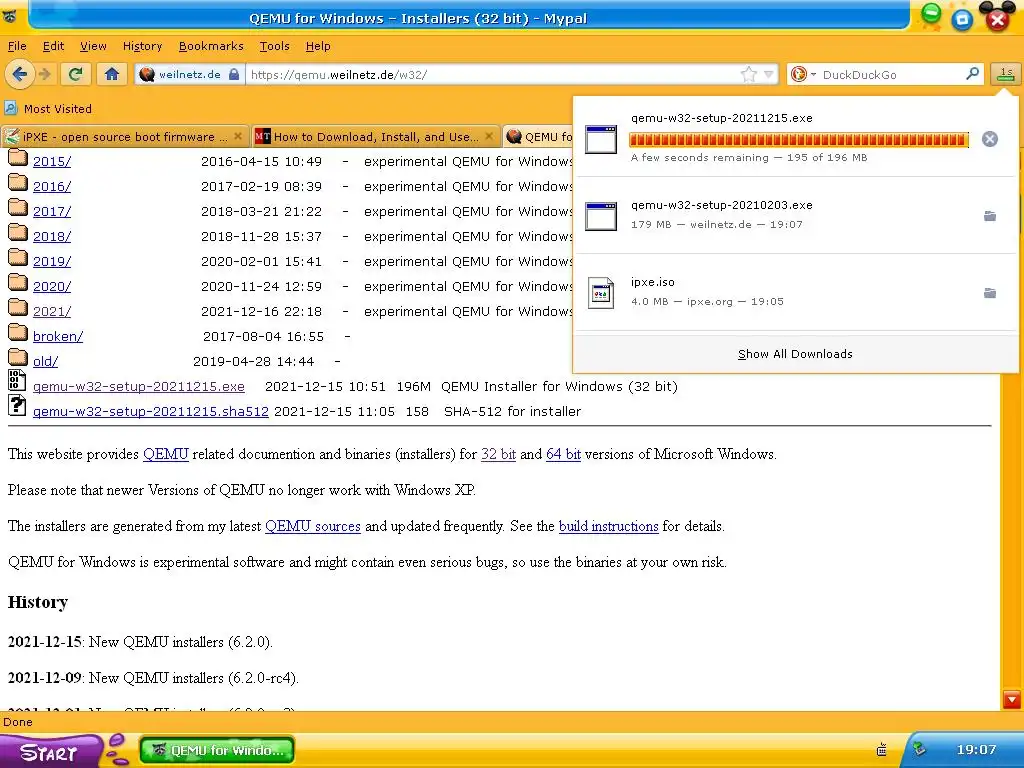Open the 2017/ directory link
The height and width of the screenshot is (768, 1024).
pos(52,212)
